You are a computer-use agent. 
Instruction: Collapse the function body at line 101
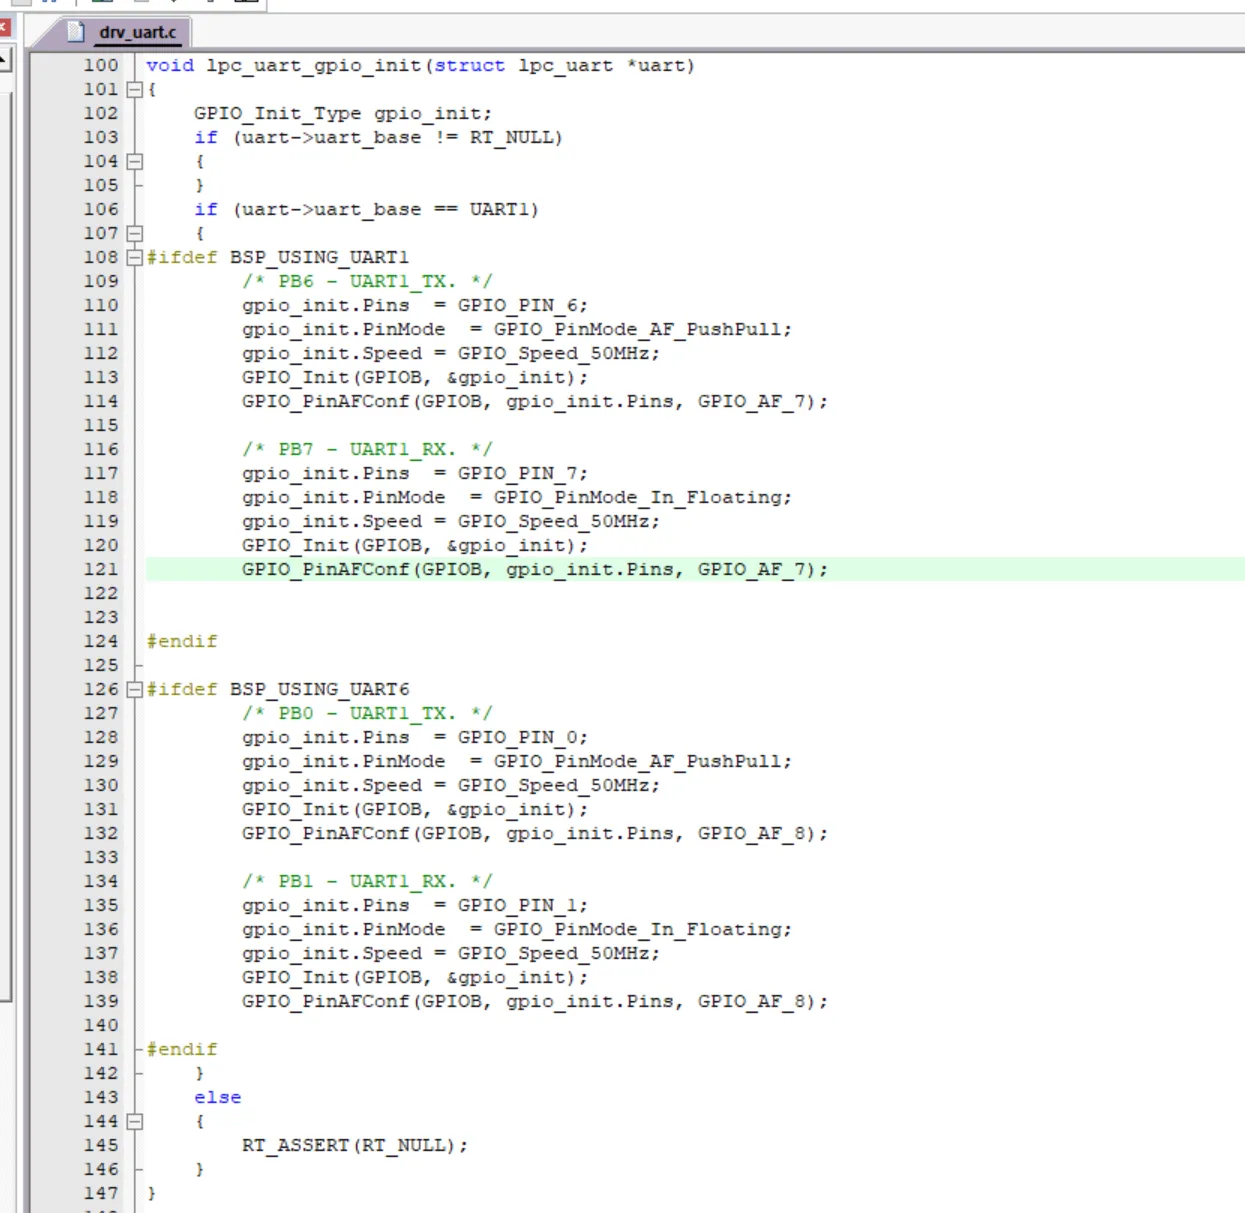[x=135, y=89]
